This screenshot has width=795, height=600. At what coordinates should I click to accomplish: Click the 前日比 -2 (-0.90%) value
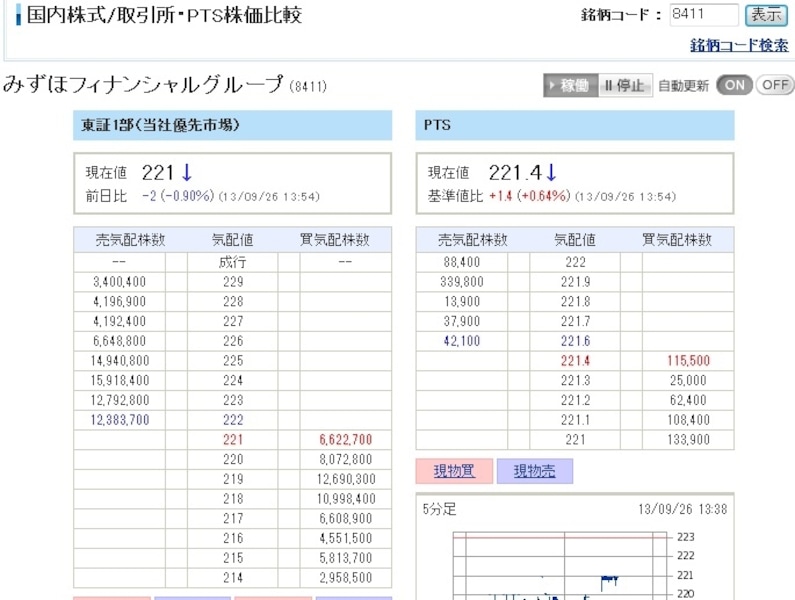pos(178,196)
